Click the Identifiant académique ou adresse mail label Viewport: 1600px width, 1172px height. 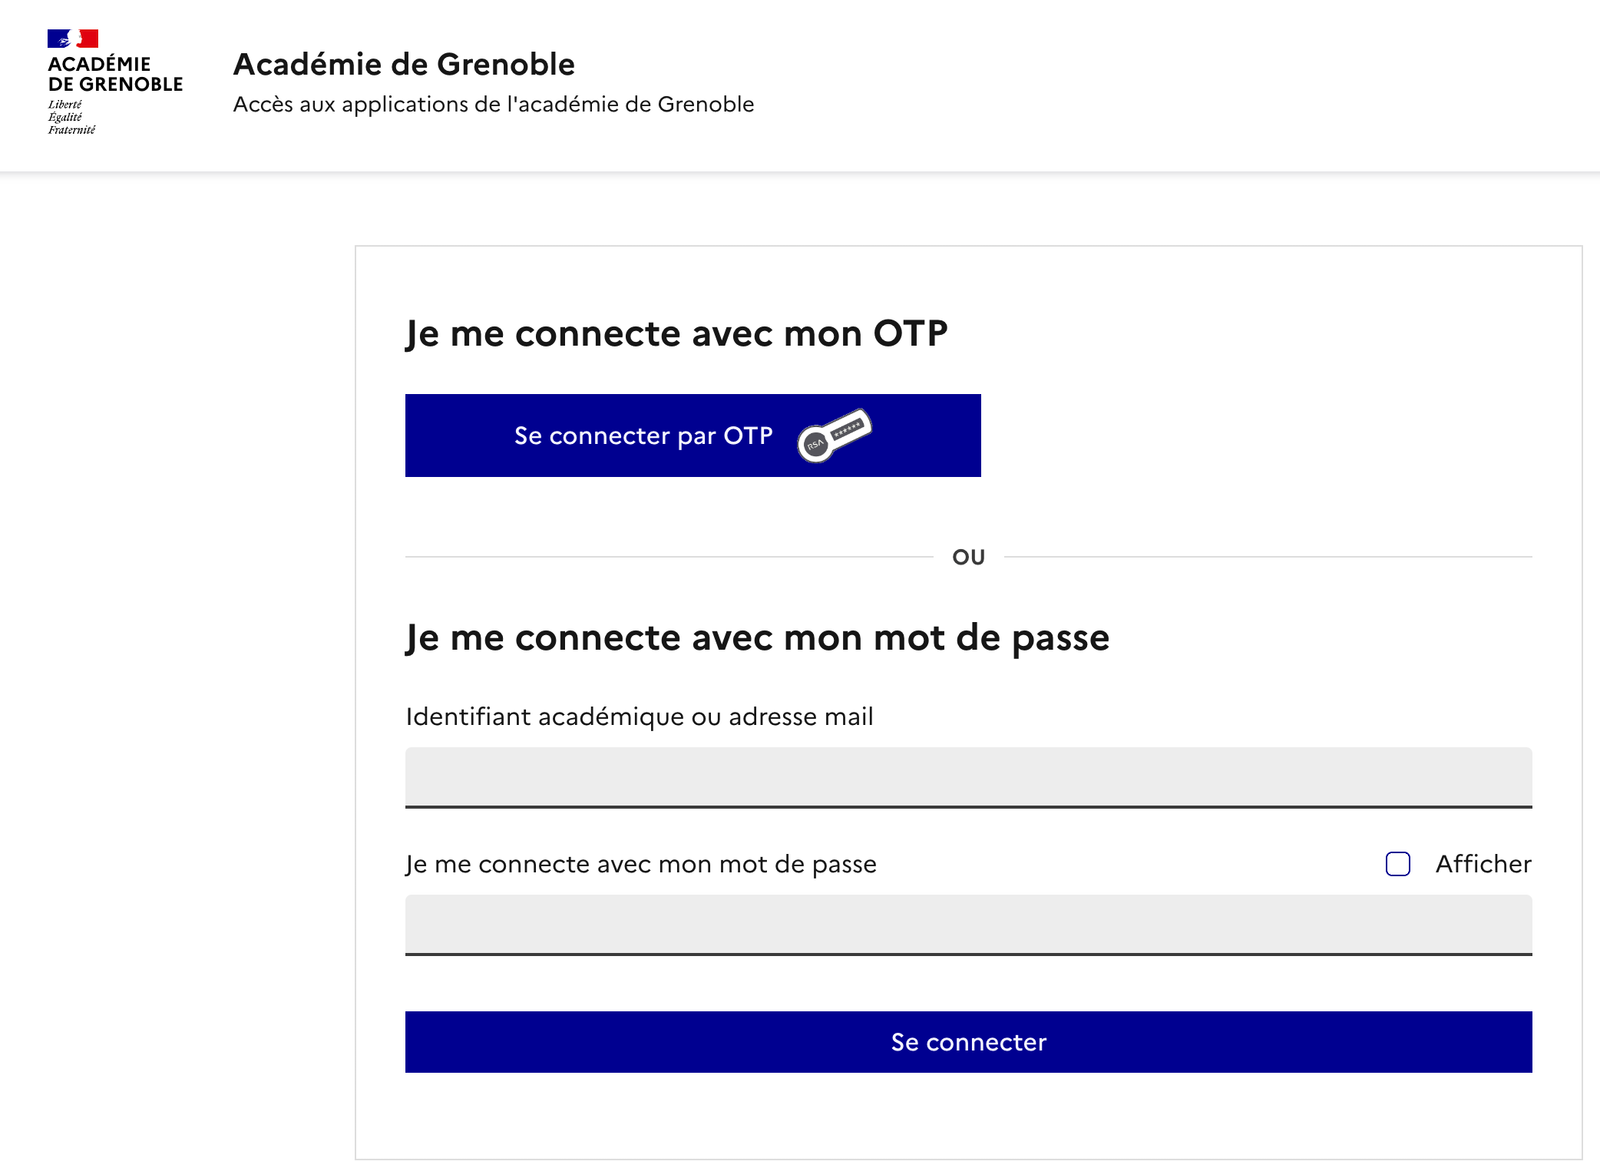tap(639, 716)
